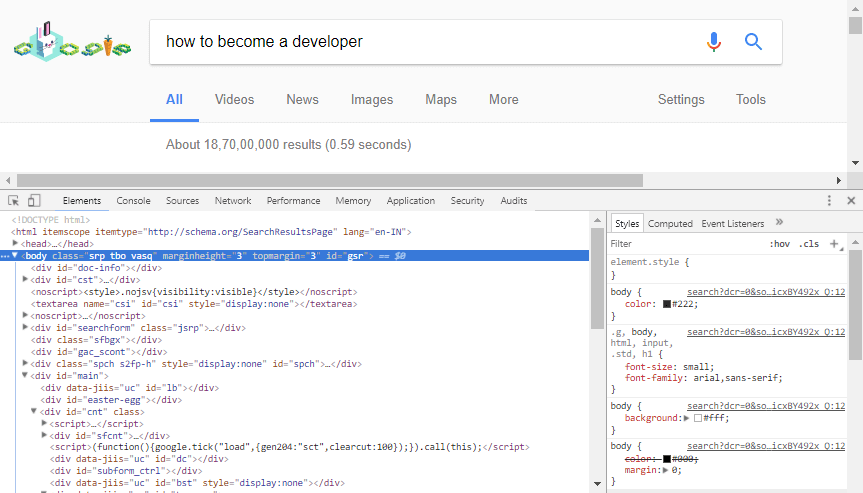
Task: Open source link of .g, body rule
Action: [x=766, y=332]
